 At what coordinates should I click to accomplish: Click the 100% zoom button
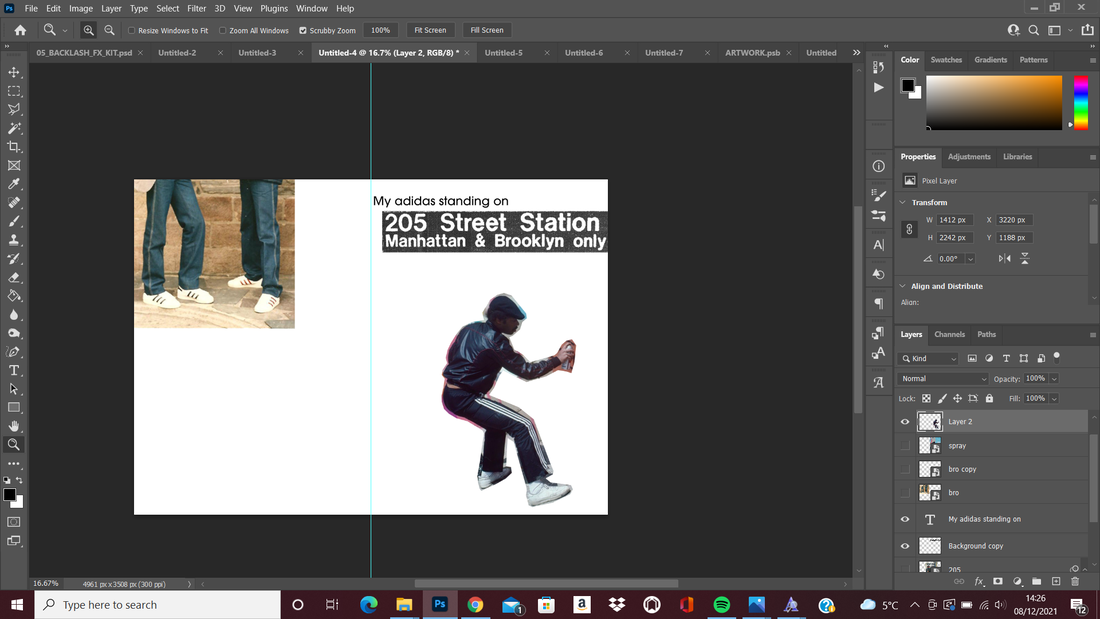coord(380,30)
